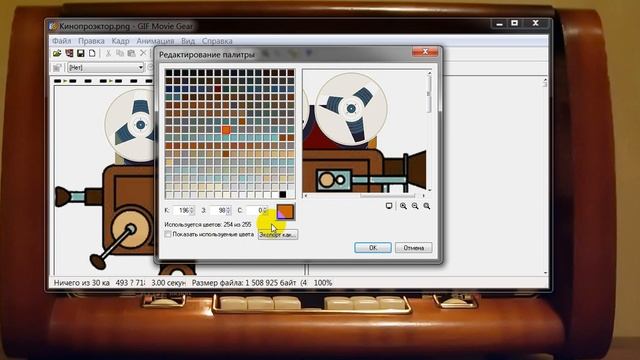Open the Файл menu
The height and width of the screenshot is (360, 640).
pos(62,41)
